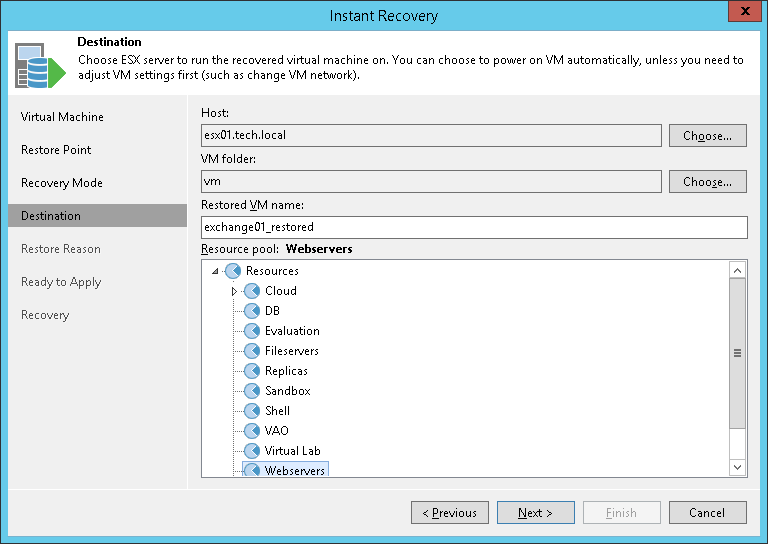Image resolution: width=768 pixels, height=544 pixels.
Task: Click the root Resources pool icon
Action: click(233, 271)
